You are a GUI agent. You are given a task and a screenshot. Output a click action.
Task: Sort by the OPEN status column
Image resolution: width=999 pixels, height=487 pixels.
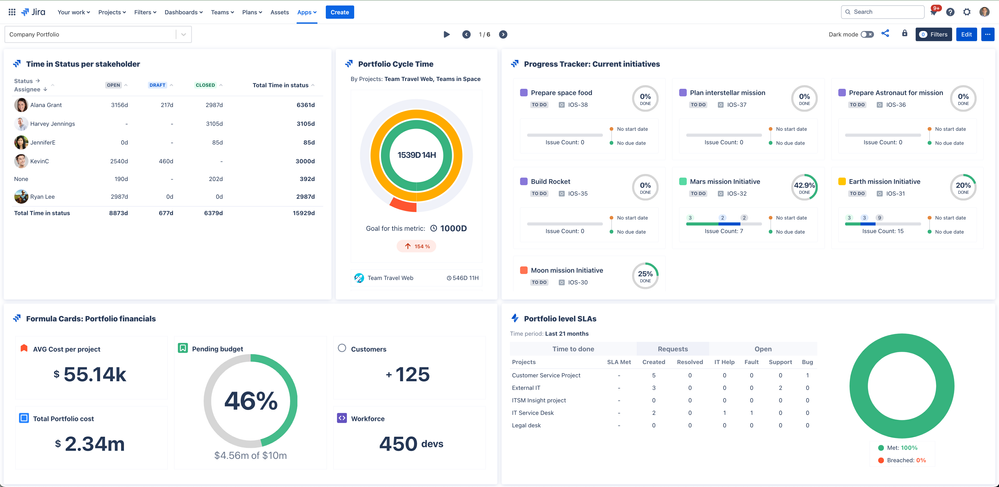114,85
